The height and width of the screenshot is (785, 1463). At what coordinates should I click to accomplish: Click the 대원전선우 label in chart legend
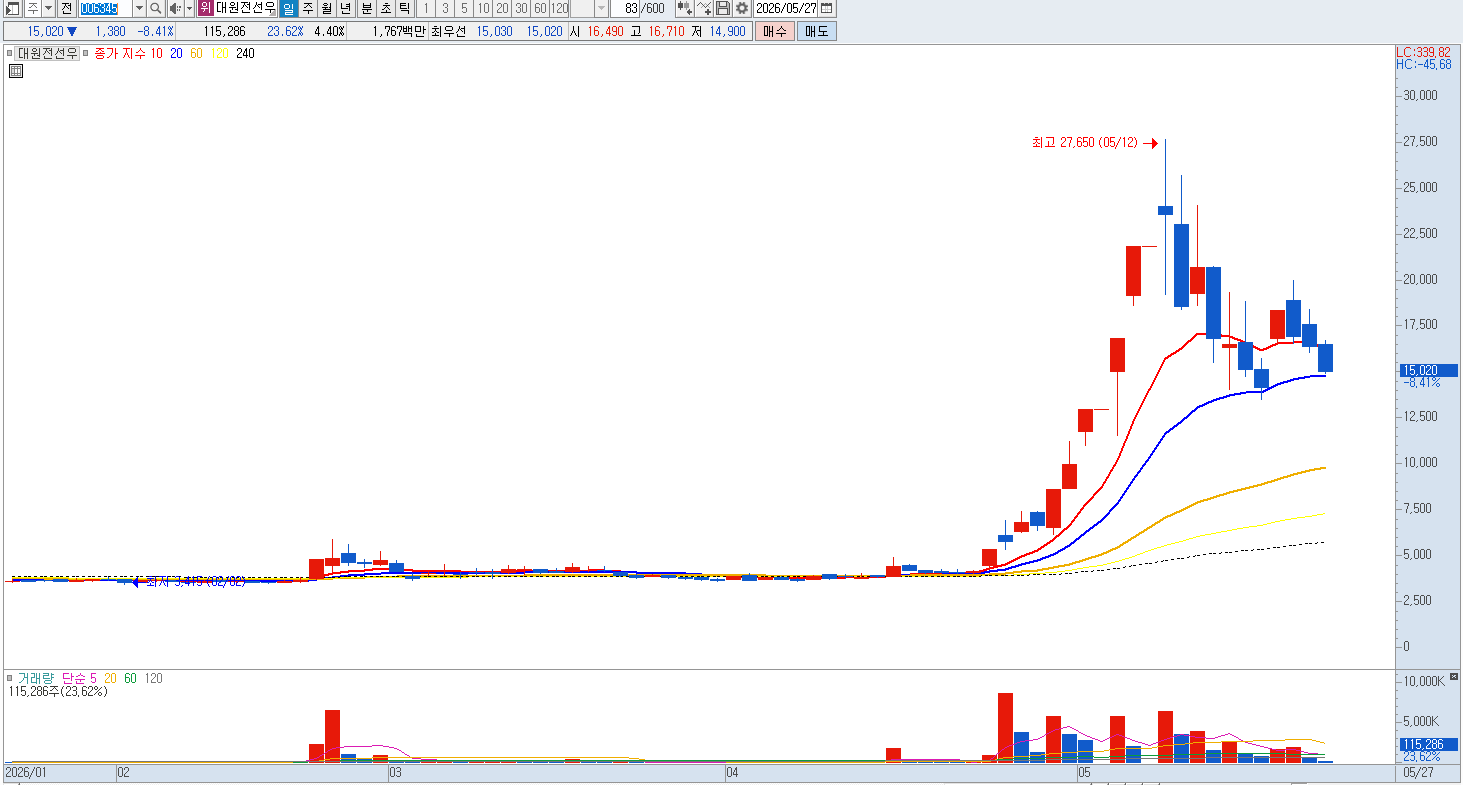48,54
